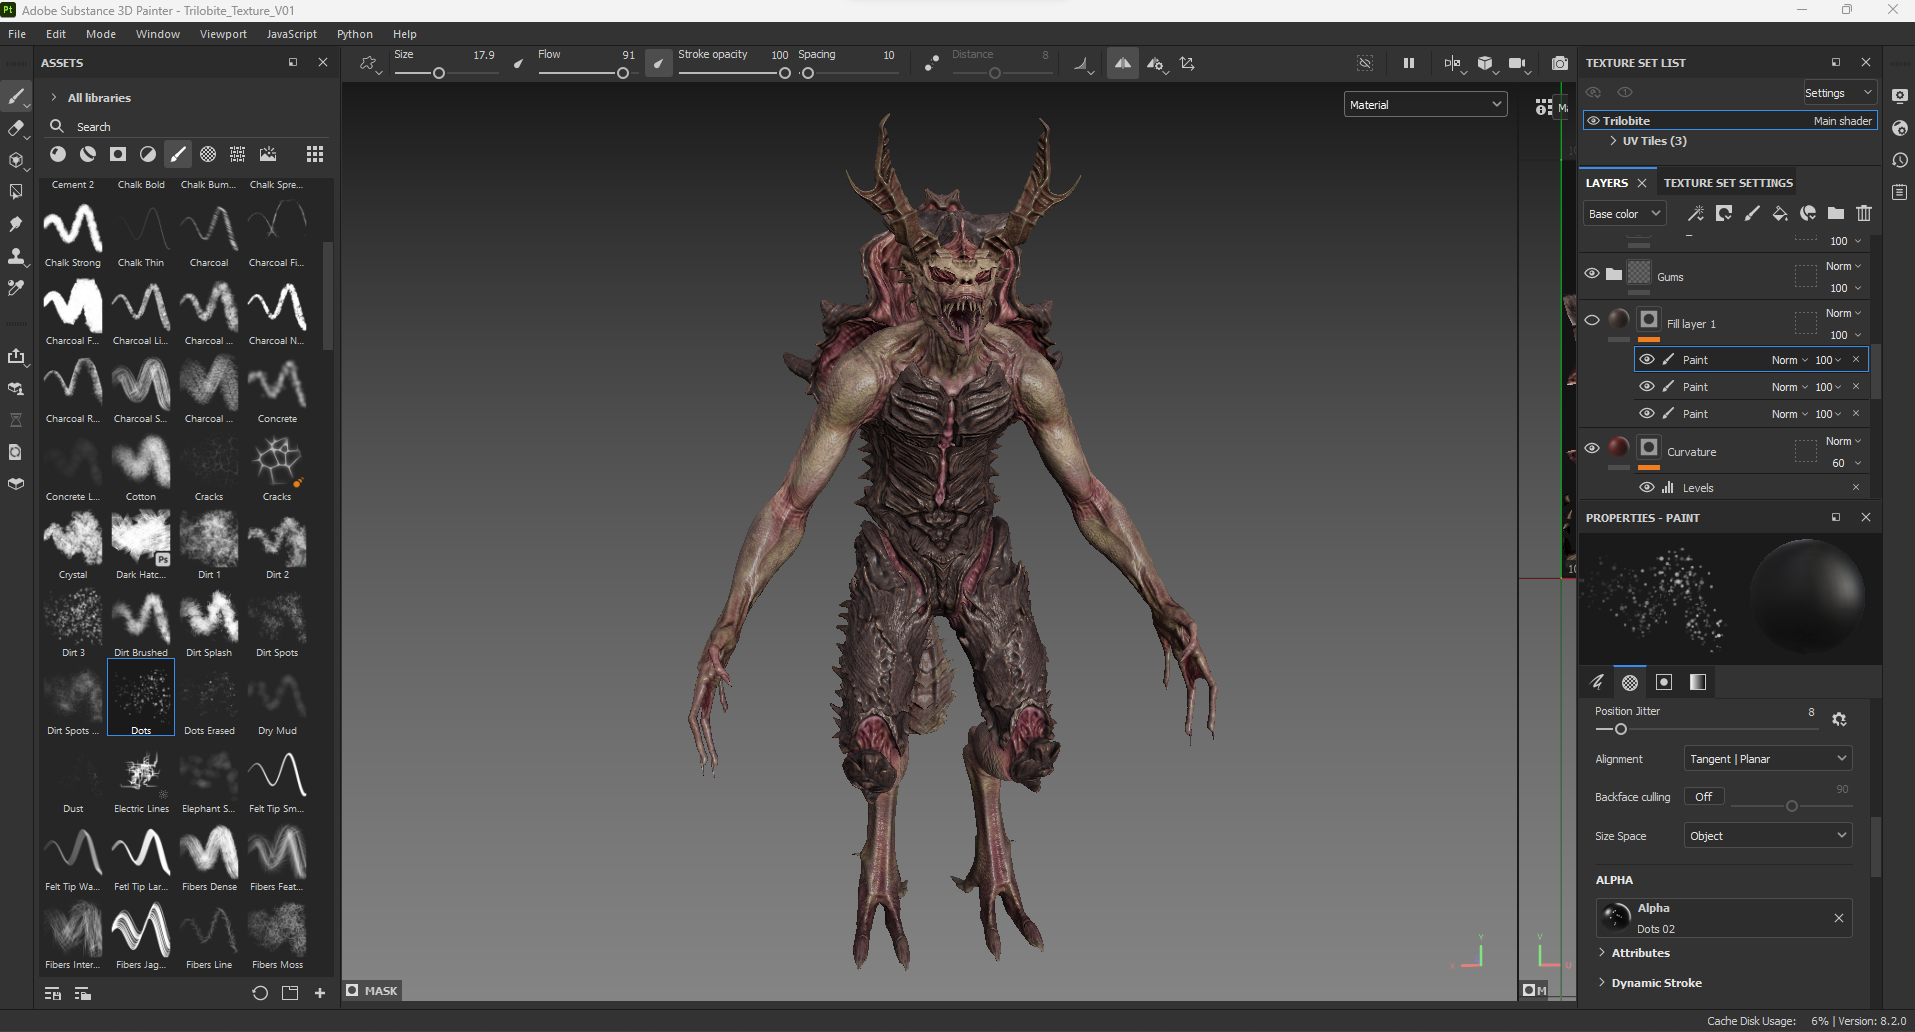Image resolution: width=1915 pixels, height=1032 pixels.
Task: Click the Settings button in Texture Set List
Action: 1838,93
